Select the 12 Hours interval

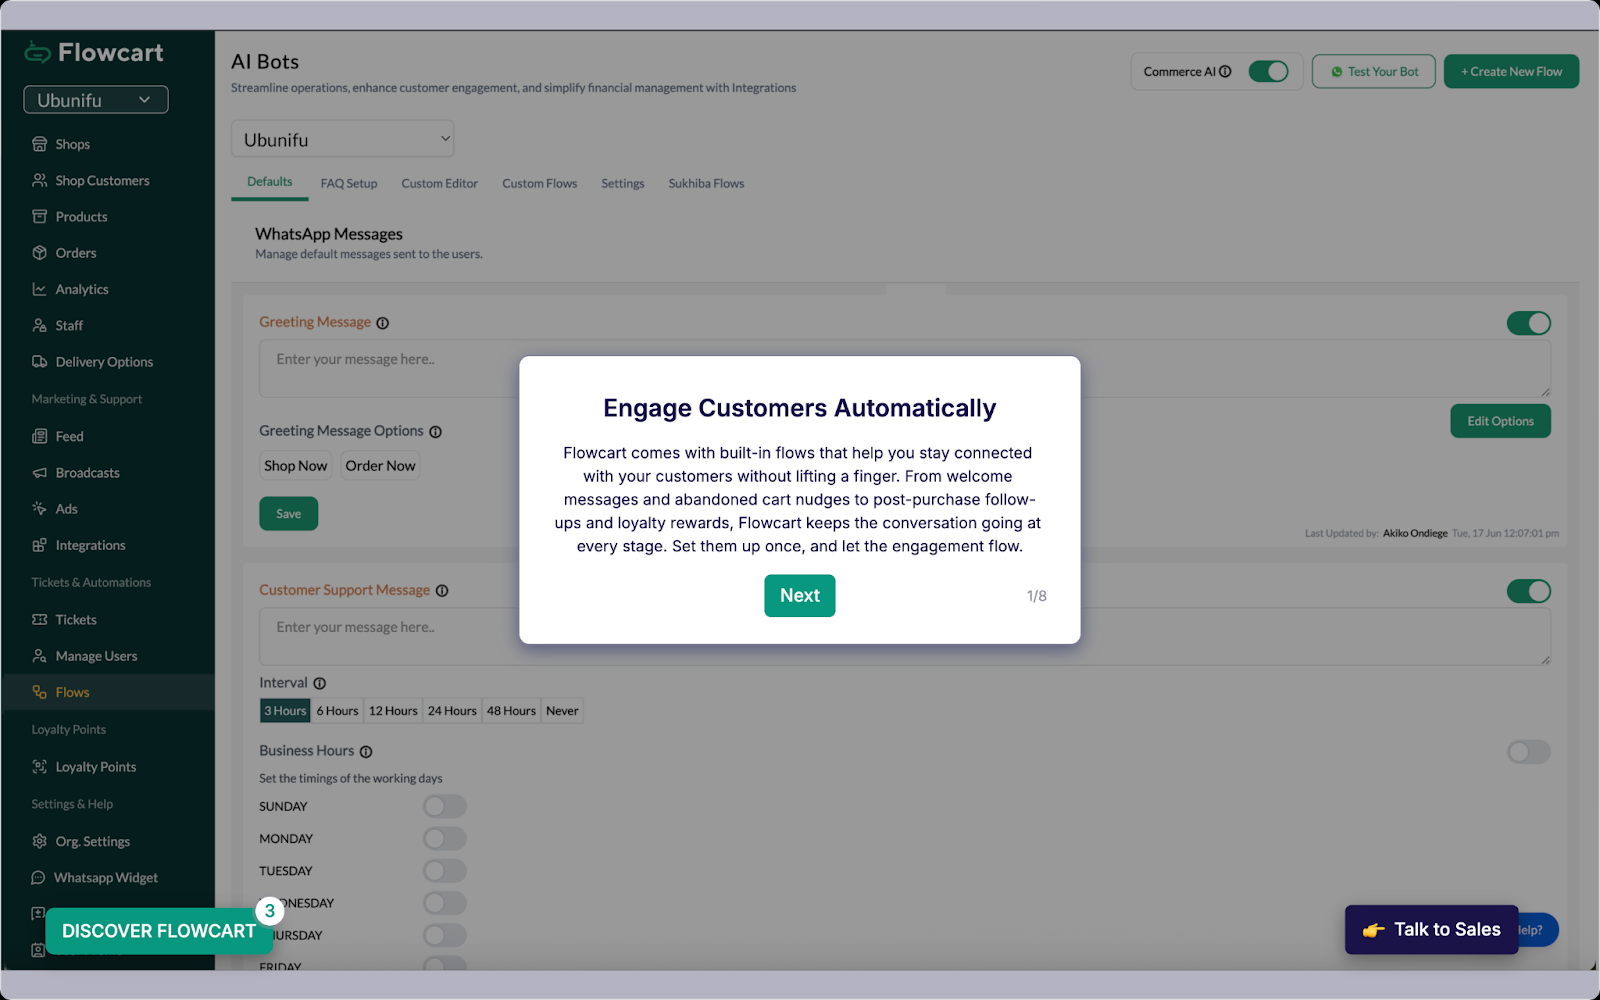click(393, 711)
